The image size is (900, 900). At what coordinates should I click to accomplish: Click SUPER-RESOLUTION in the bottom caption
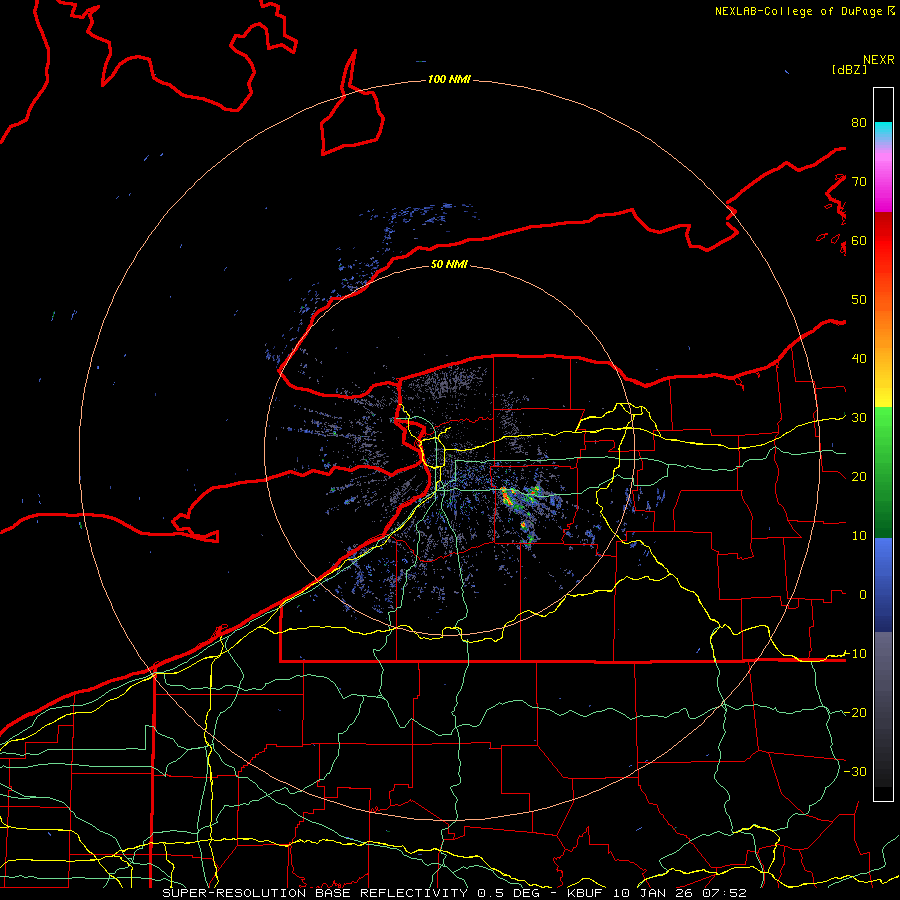pos(234,893)
